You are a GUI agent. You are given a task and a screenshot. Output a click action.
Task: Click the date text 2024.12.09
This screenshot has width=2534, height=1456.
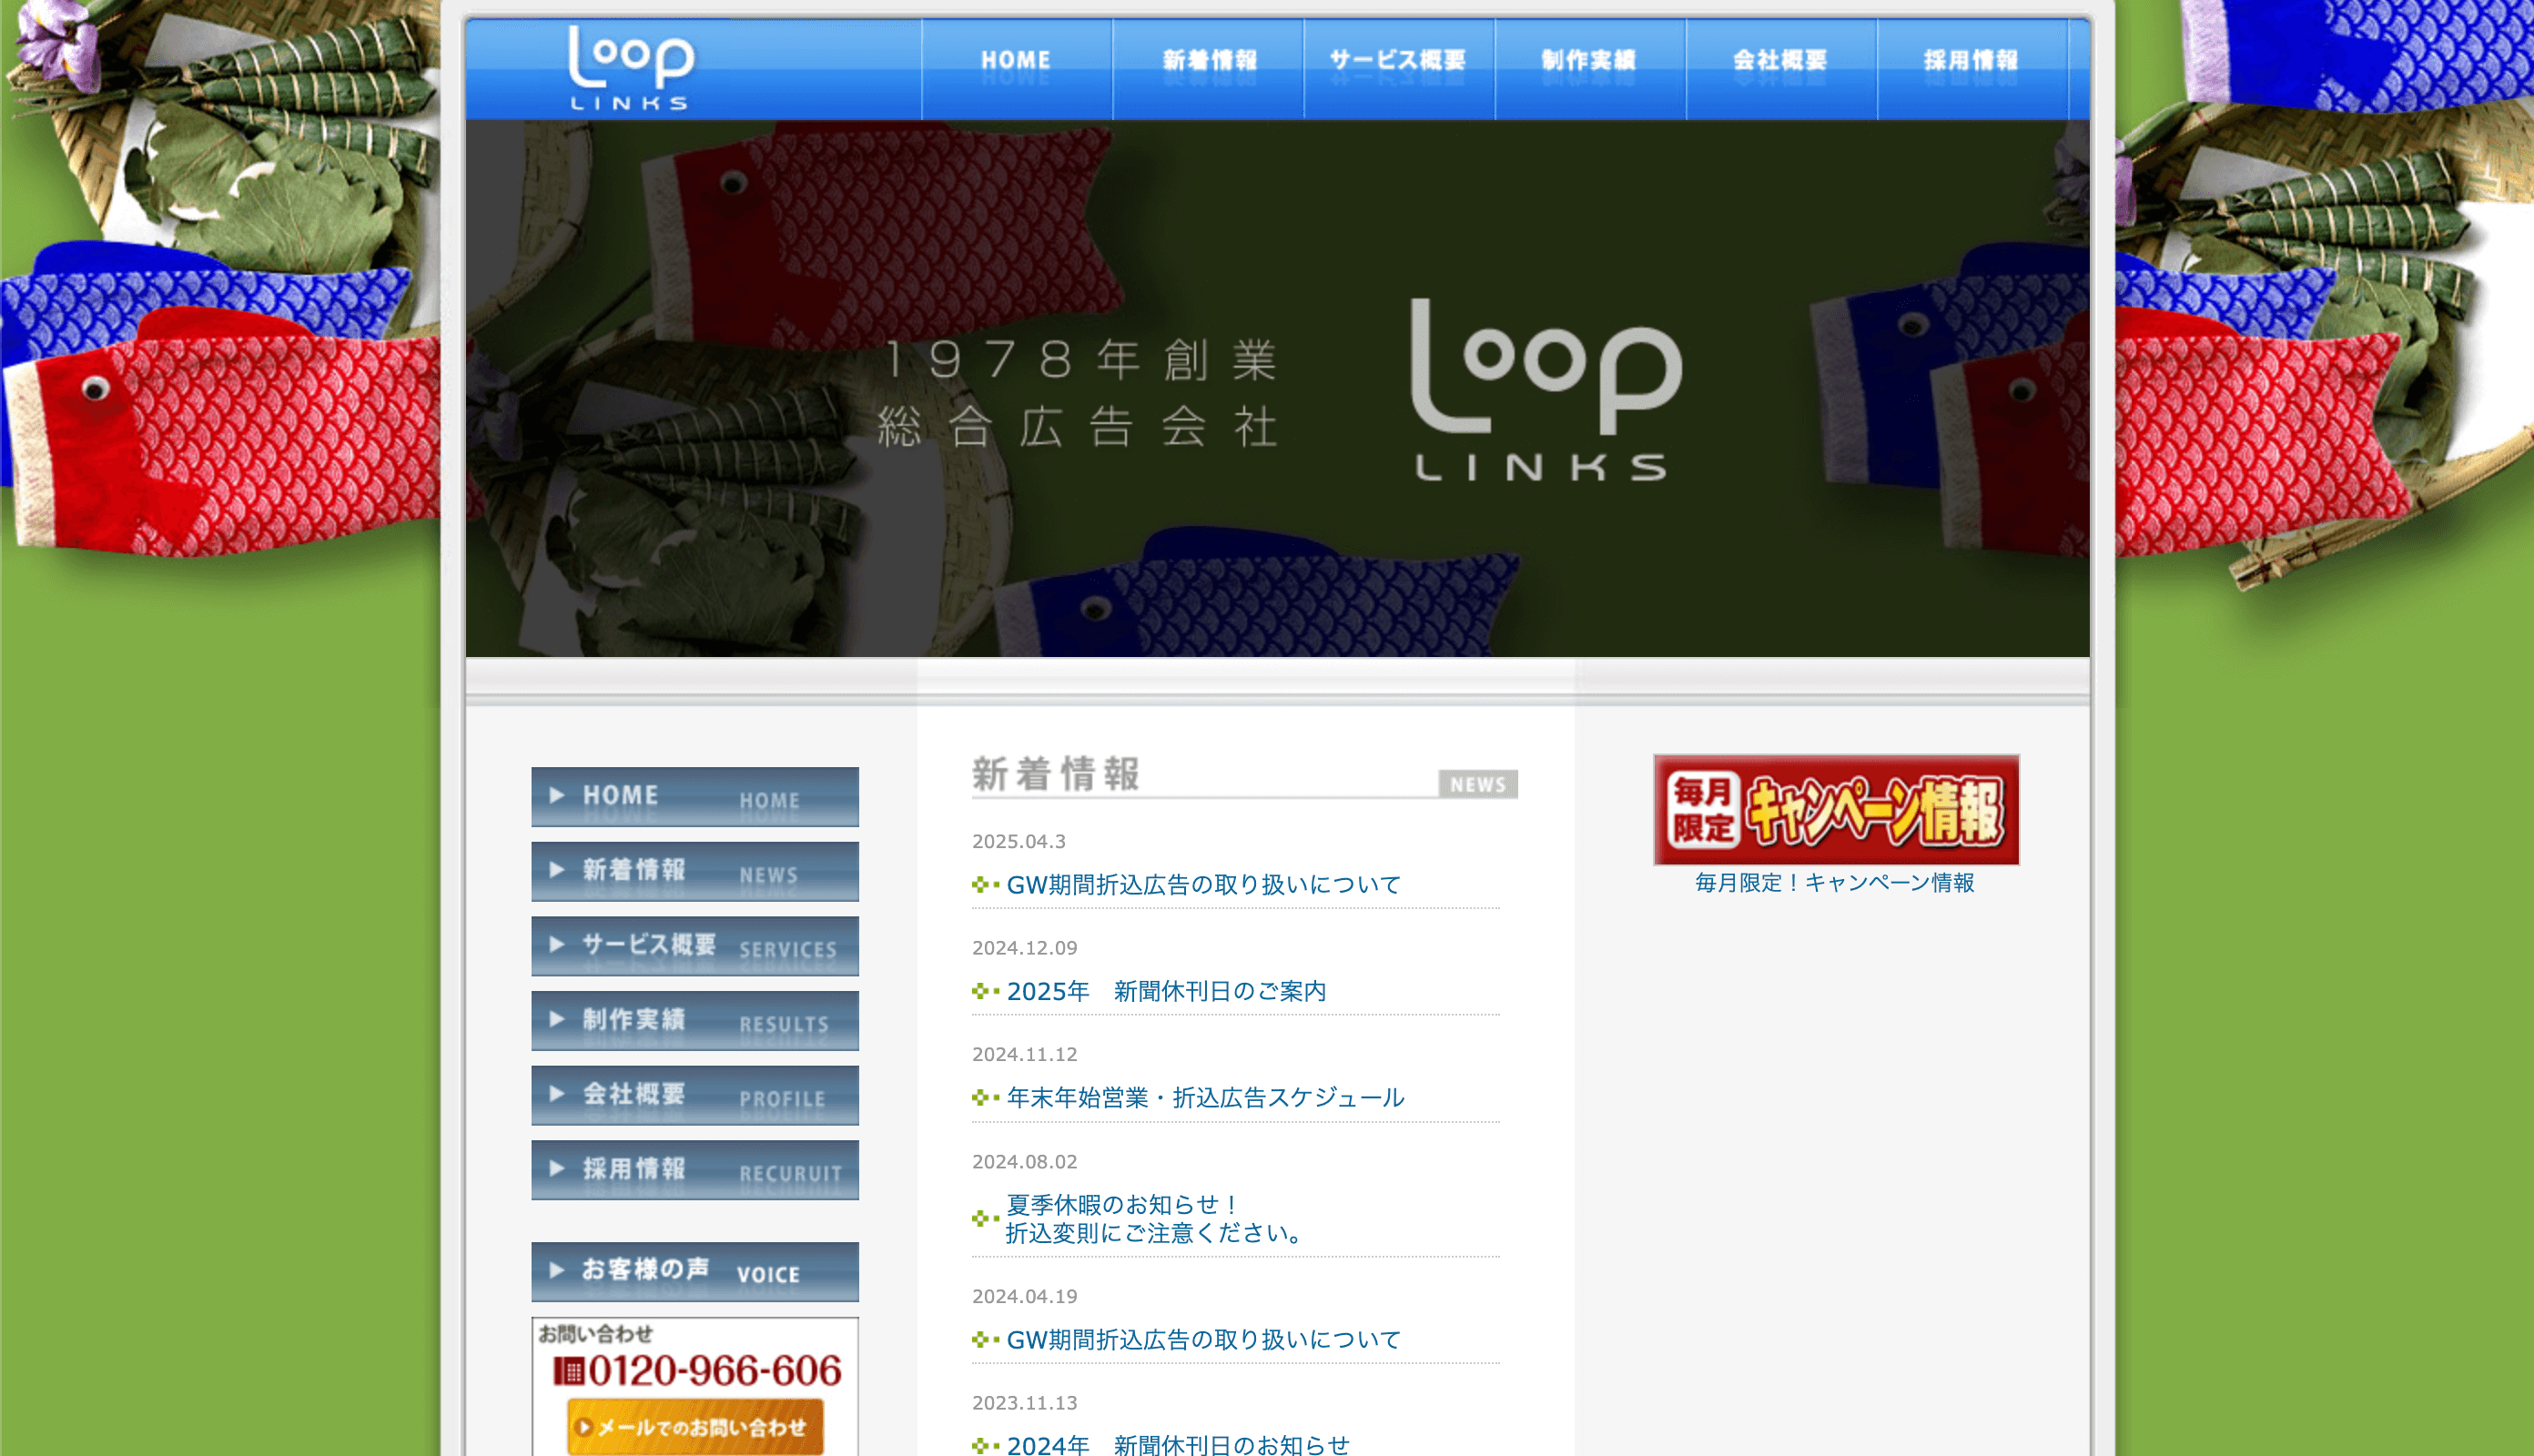(x=1024, y=948)
